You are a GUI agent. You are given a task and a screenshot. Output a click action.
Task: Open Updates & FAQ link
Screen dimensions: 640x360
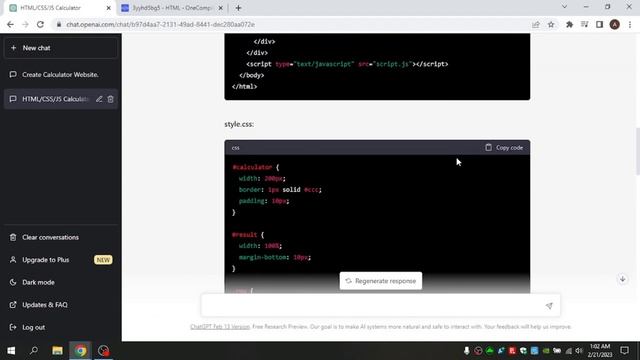(61, 304)
